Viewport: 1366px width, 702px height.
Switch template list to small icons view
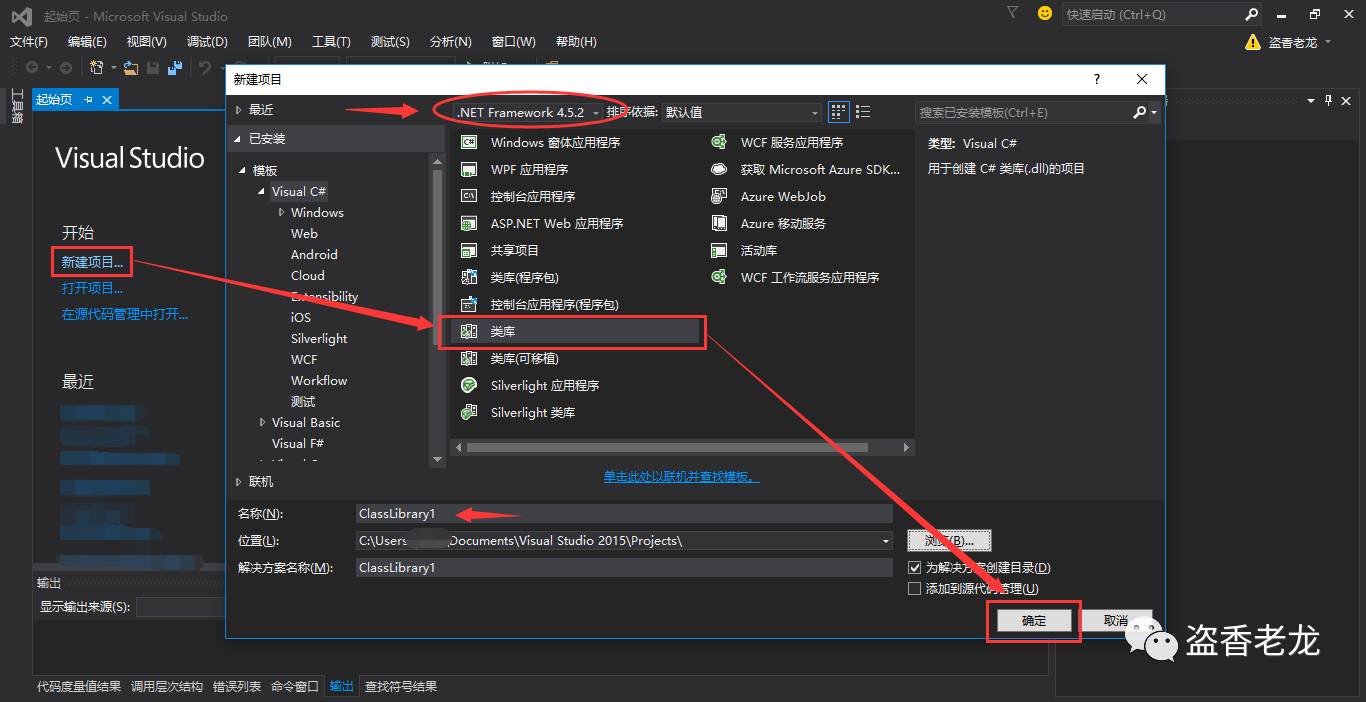pos(864,112)
